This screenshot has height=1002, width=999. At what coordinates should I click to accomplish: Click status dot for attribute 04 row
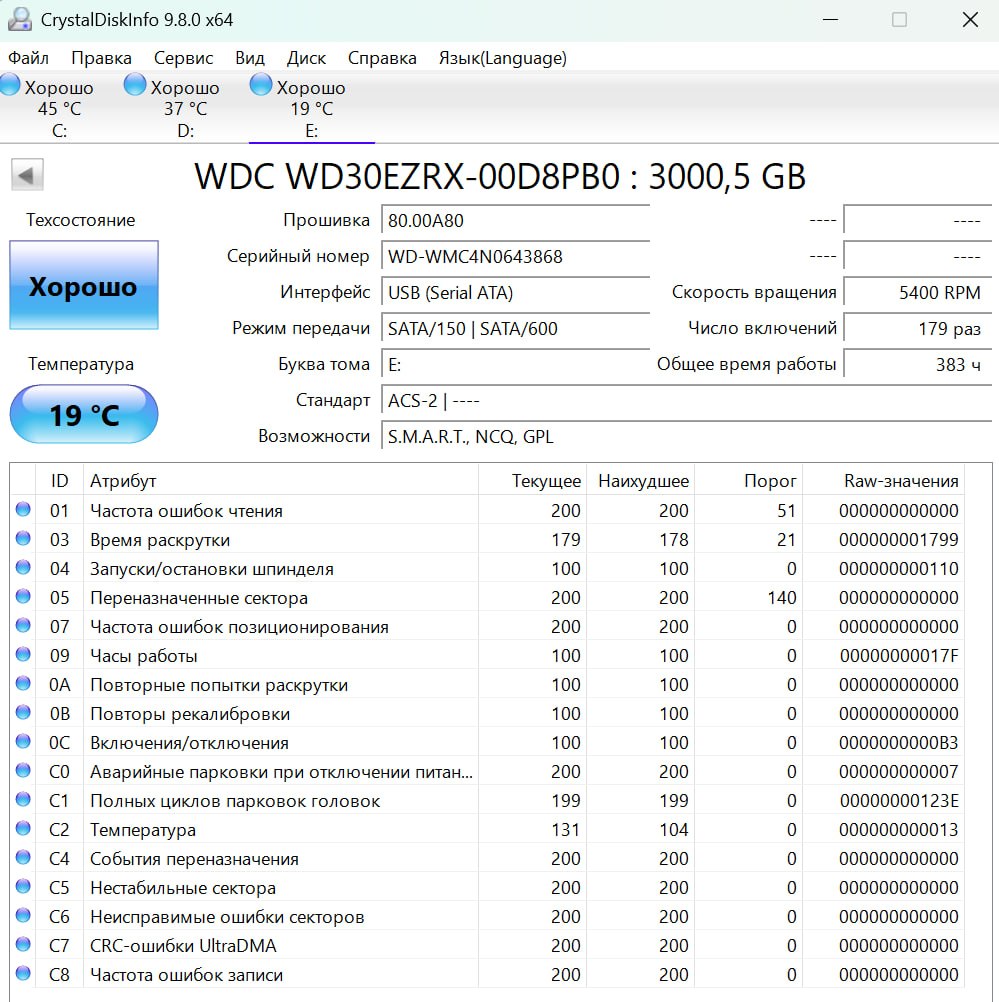pos(23,567)
